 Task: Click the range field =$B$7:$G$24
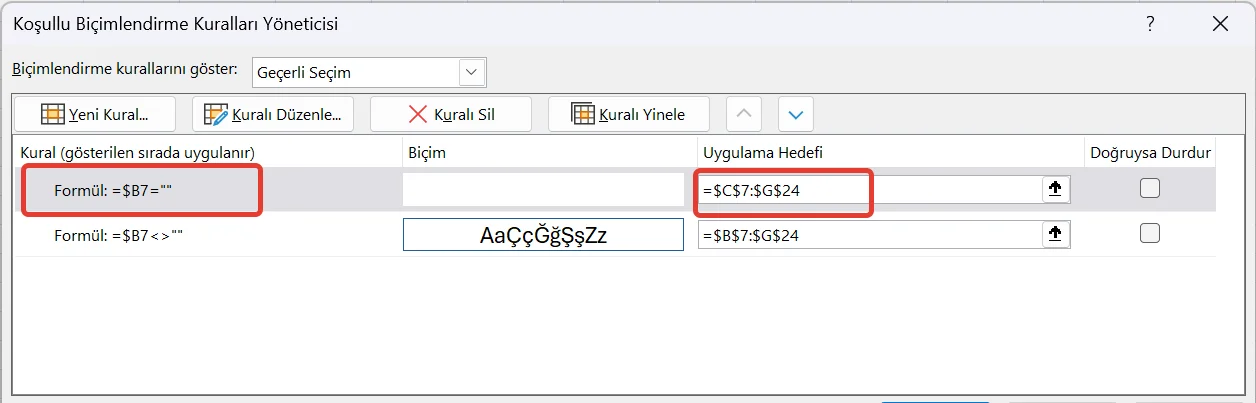pyautogui.click(x=868, y=235)
